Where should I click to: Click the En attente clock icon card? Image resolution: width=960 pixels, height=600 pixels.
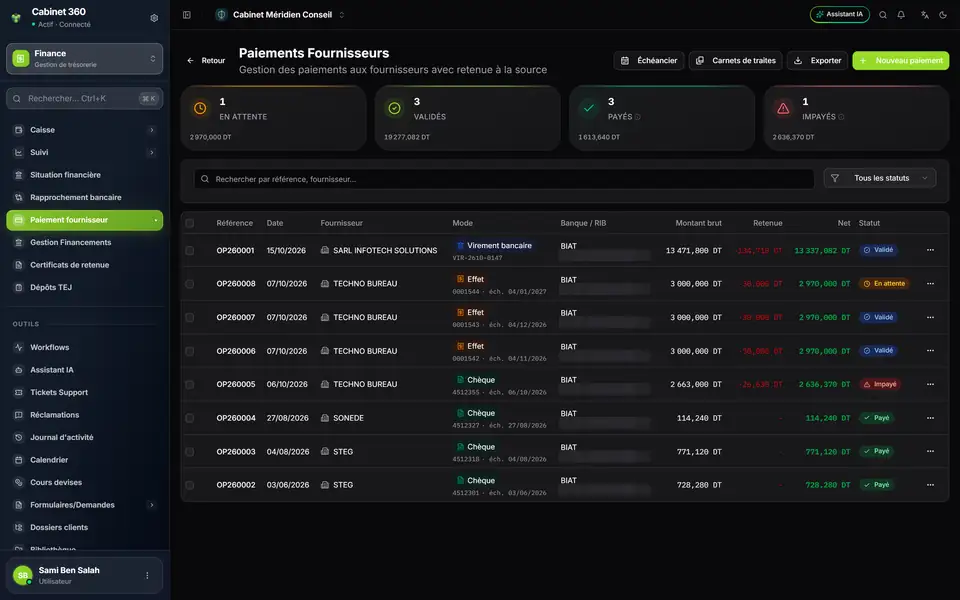(x=200, y=108)
